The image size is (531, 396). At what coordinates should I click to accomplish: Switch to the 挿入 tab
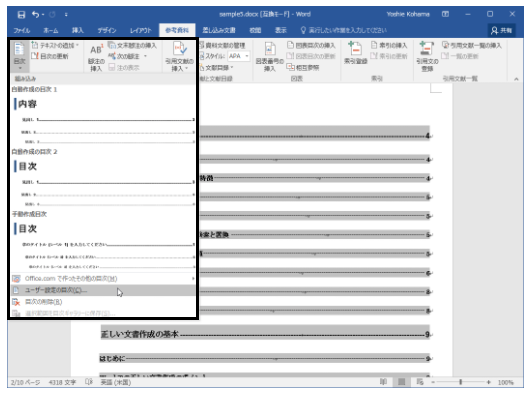[78, 30]
